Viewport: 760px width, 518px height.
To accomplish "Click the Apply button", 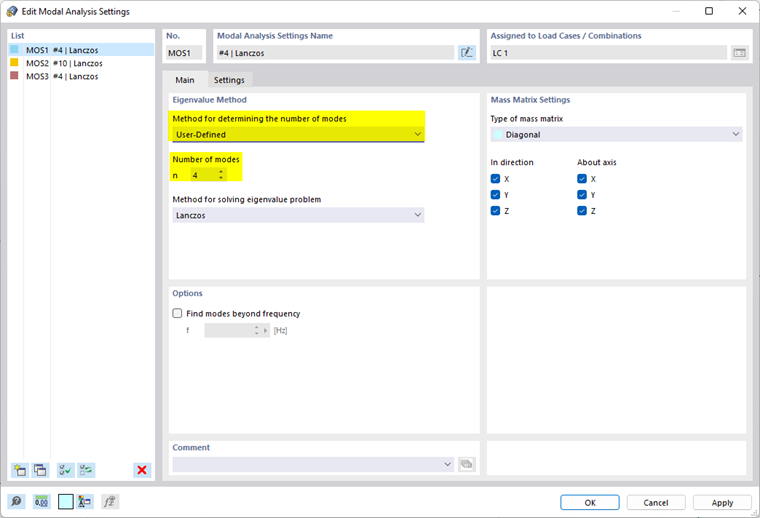I will click(x=722, y=502).
